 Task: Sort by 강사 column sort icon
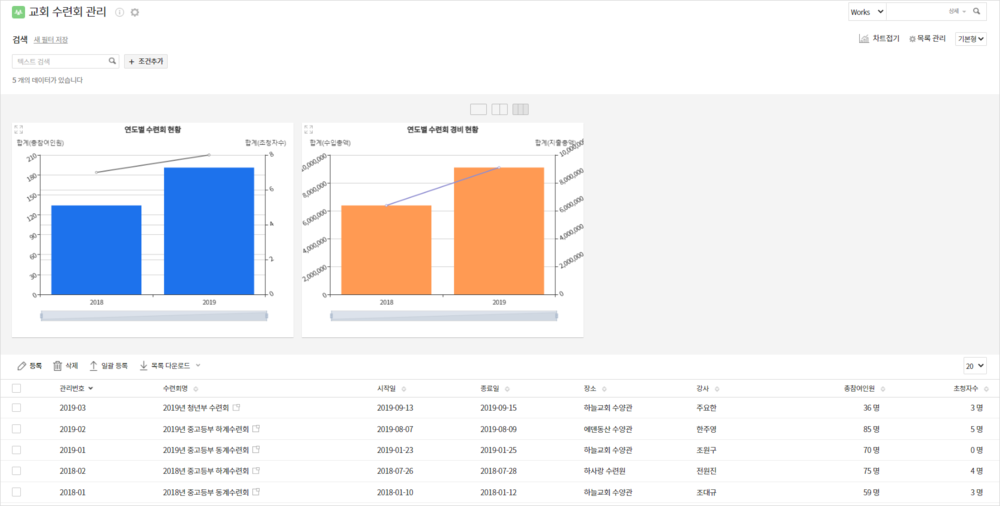[x=717, y=389]
